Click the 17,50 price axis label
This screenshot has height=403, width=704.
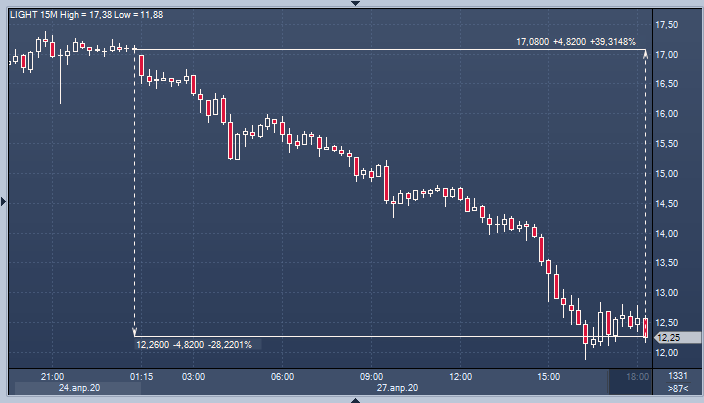pyautogui.click(x=666, y=24)
